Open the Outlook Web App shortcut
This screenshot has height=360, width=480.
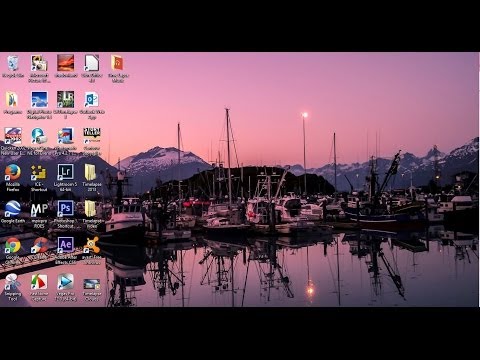point(92,100)
